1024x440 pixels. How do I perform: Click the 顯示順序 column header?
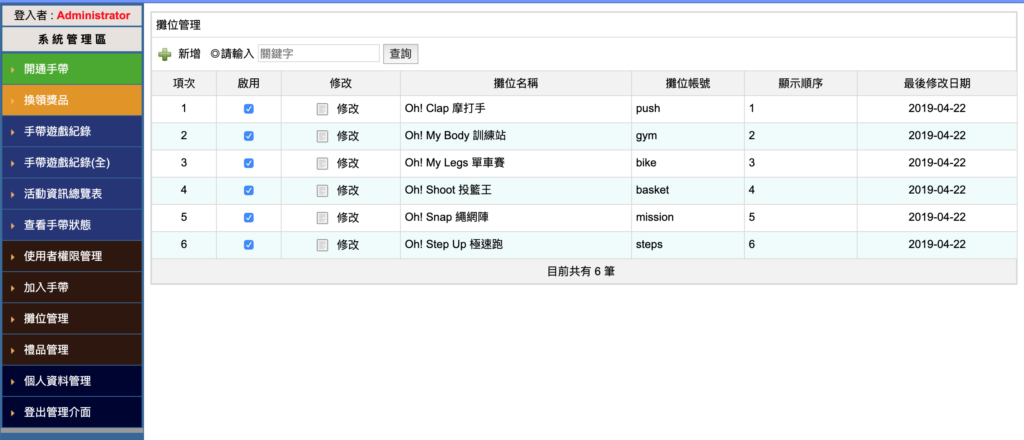[x=801, y=83]
